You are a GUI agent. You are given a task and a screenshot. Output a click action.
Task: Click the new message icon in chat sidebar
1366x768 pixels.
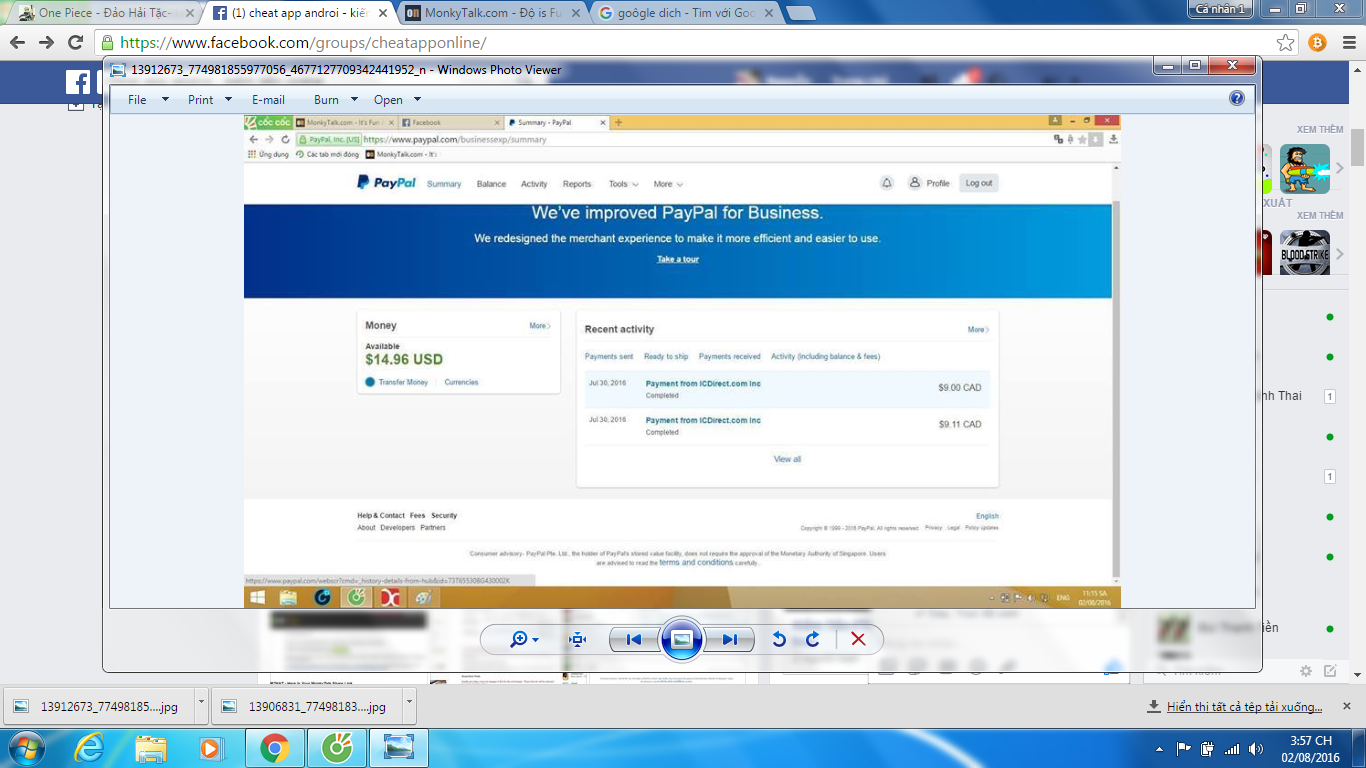[x=1330, y=671]
